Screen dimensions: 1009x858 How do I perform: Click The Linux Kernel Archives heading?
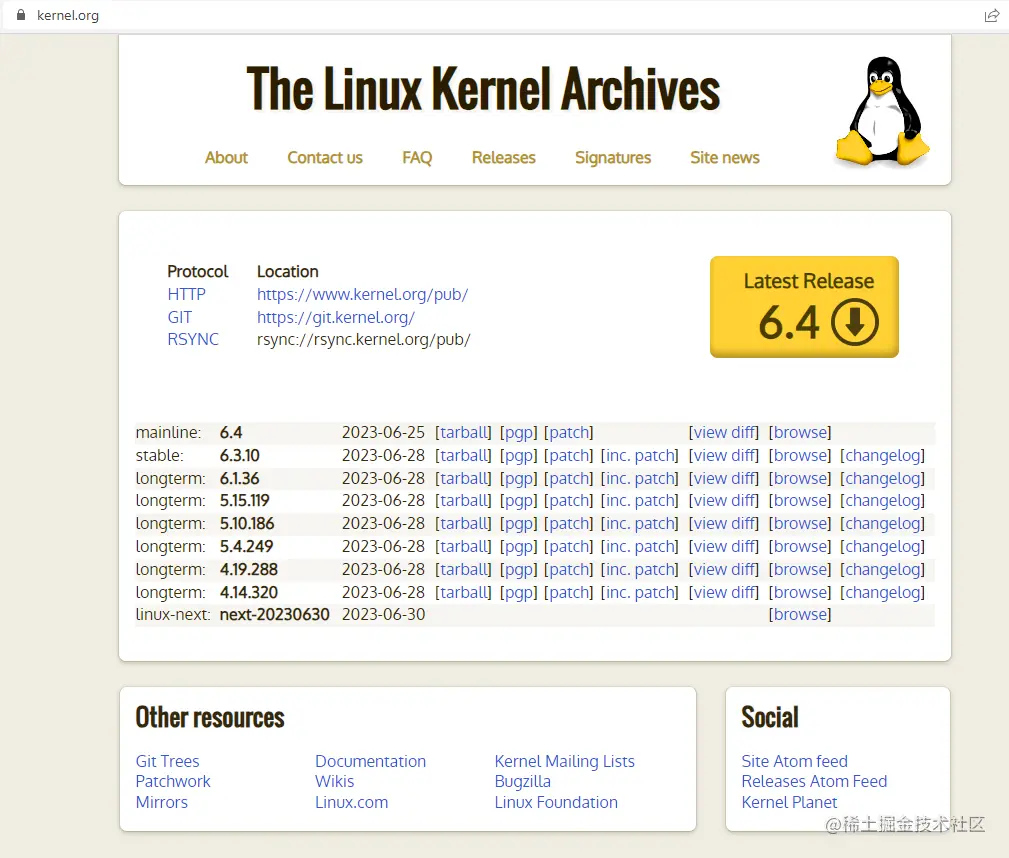pyautogui.click(x=483, y=89)
